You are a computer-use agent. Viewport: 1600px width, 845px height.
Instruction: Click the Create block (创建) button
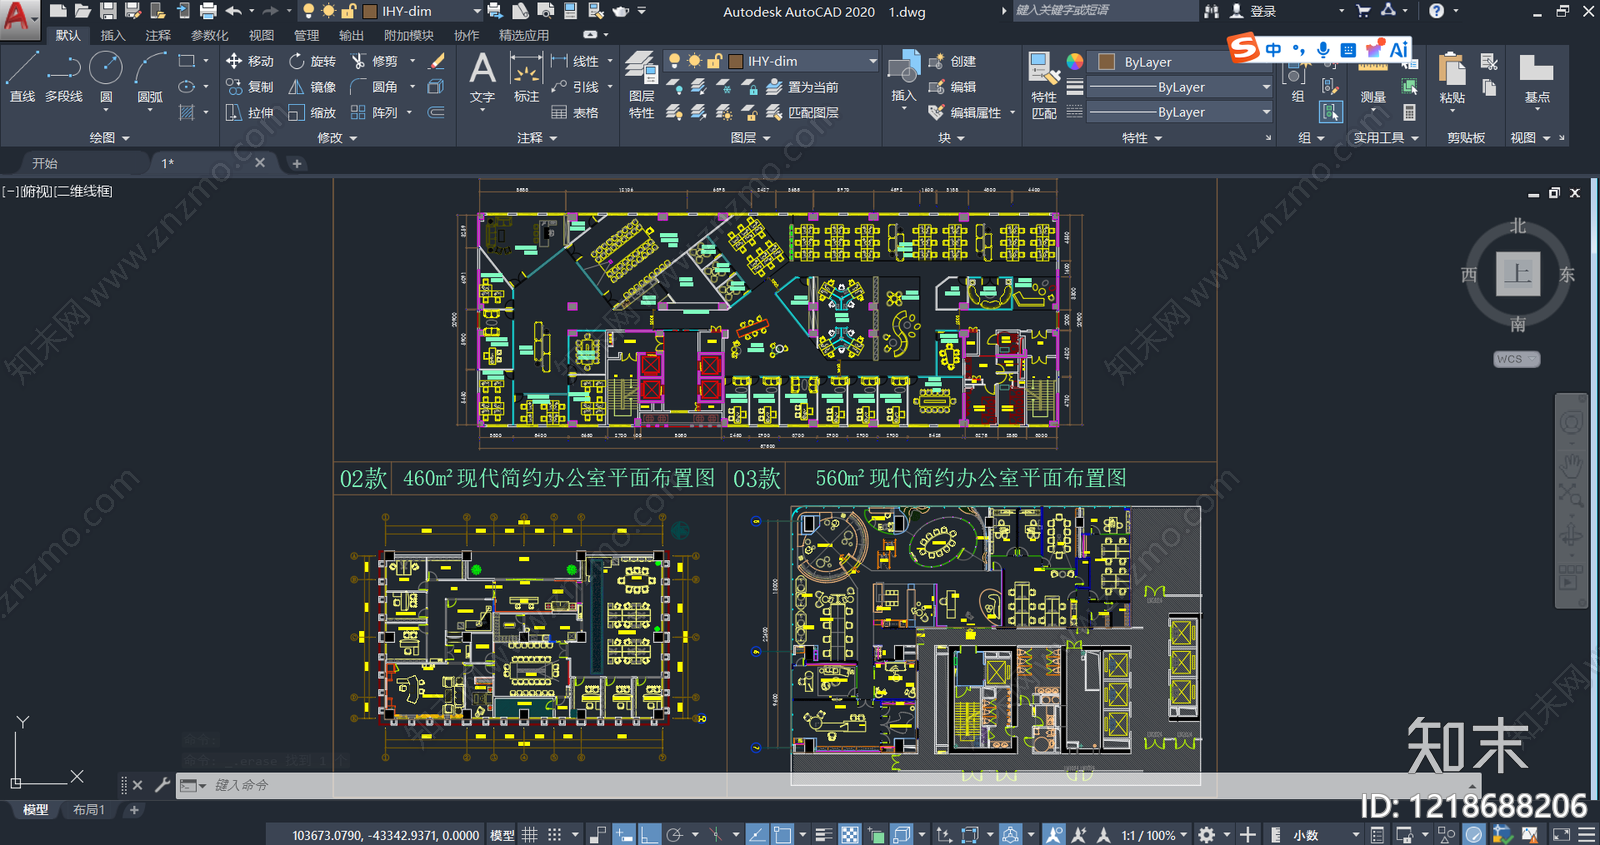point(953,61)
